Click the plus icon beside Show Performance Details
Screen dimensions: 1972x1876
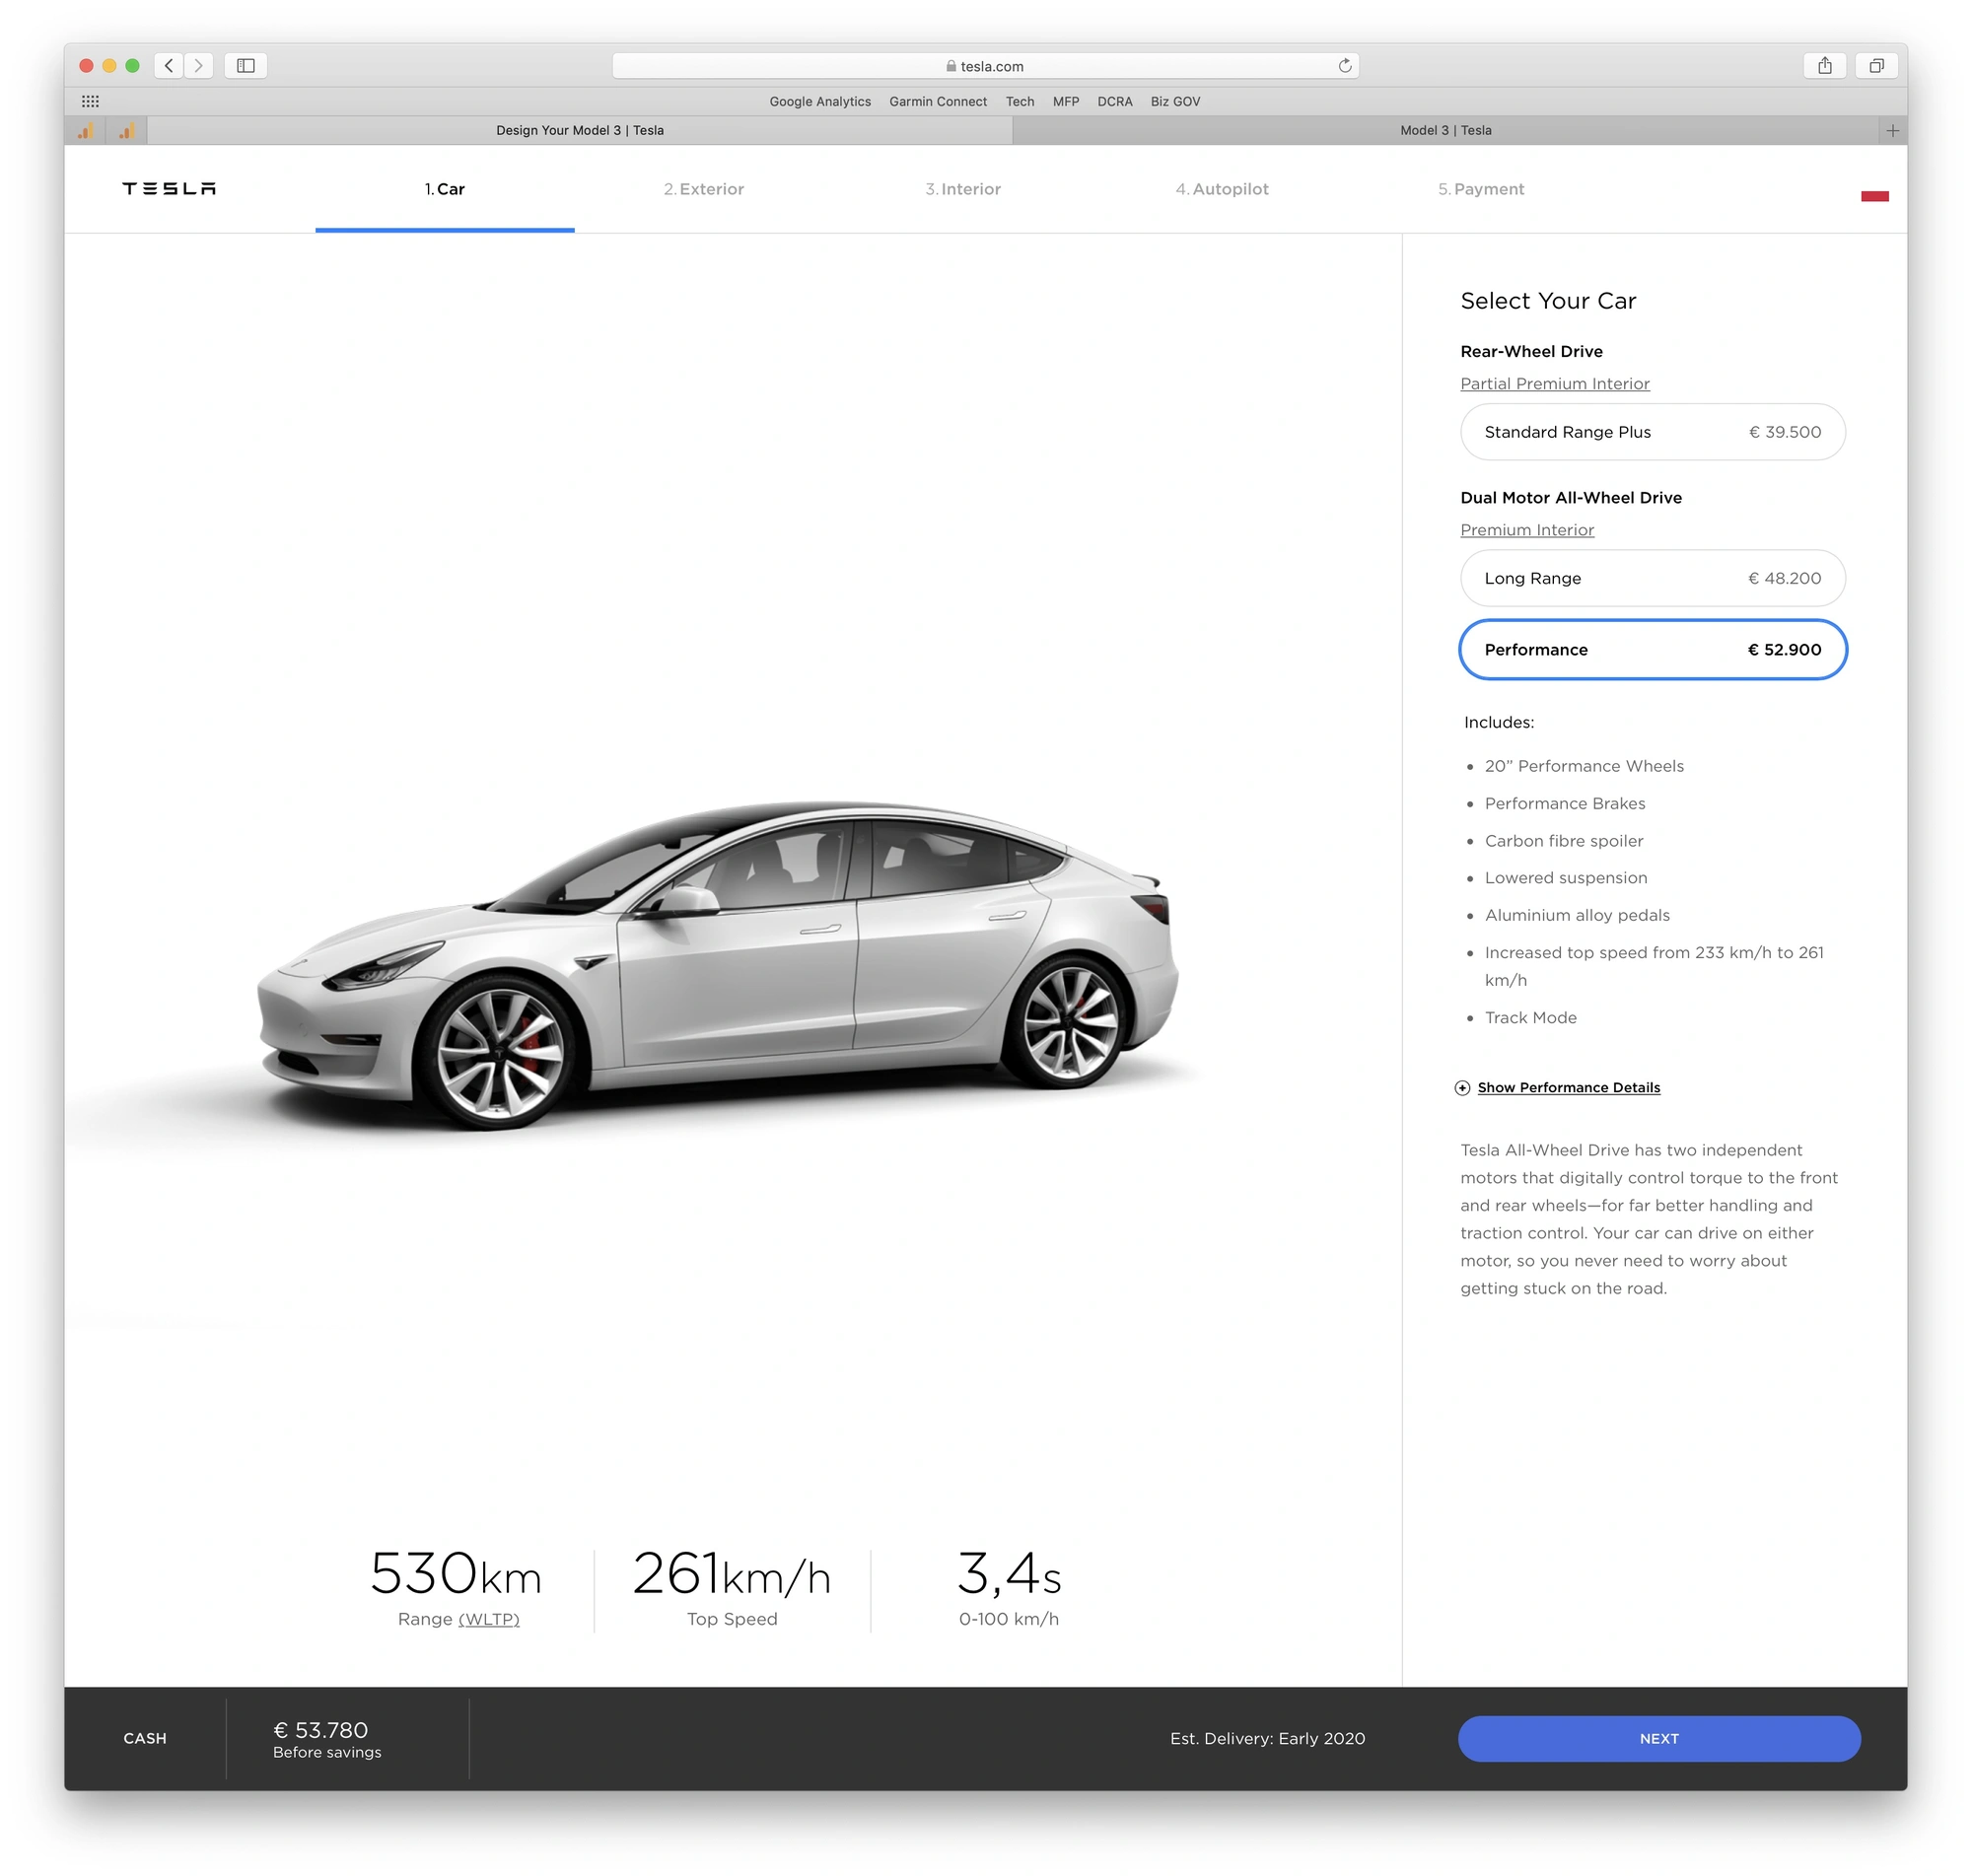click(1462, 1088)
